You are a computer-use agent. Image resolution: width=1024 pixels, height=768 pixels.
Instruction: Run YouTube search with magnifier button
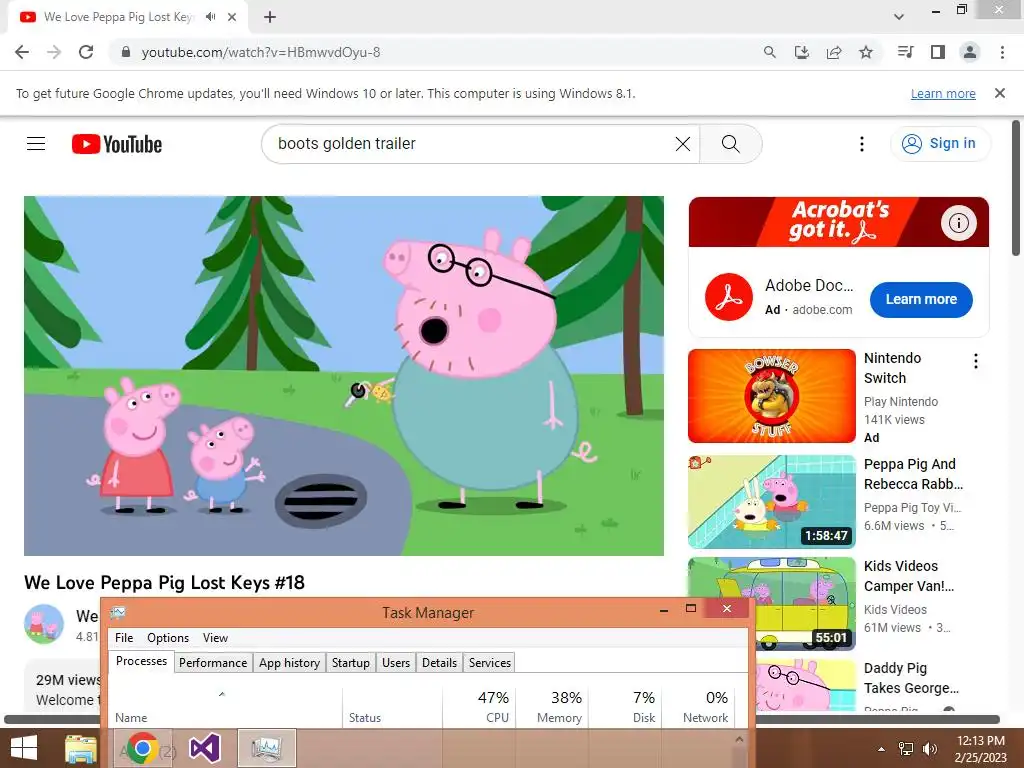click(x=731, y=144)
